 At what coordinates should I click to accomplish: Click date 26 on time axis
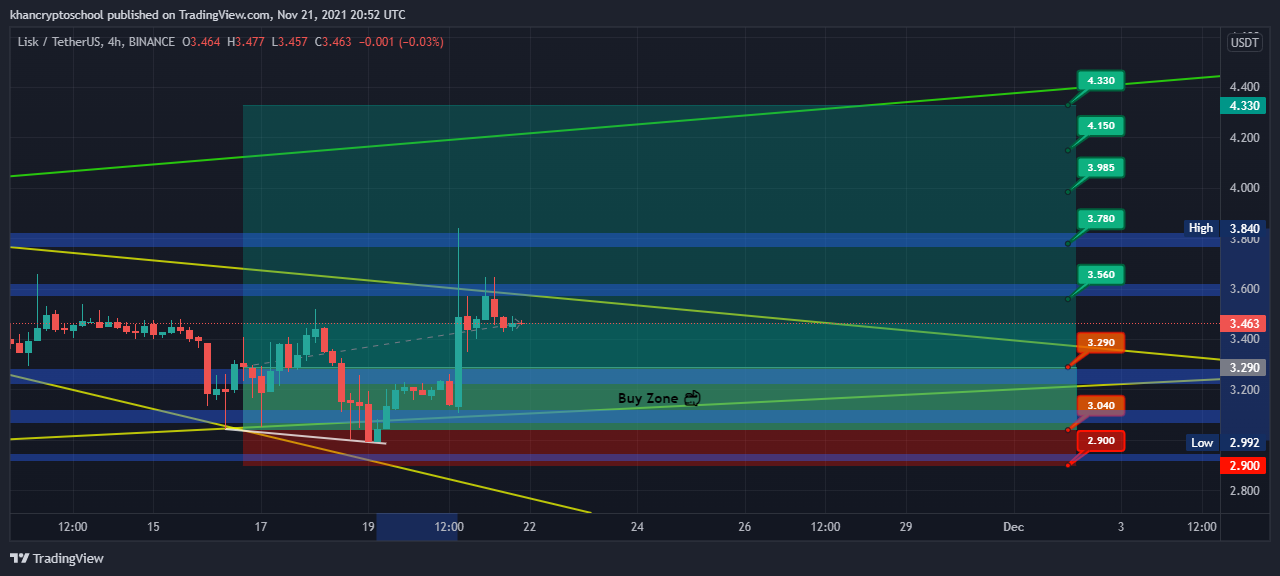coord(745,527)
